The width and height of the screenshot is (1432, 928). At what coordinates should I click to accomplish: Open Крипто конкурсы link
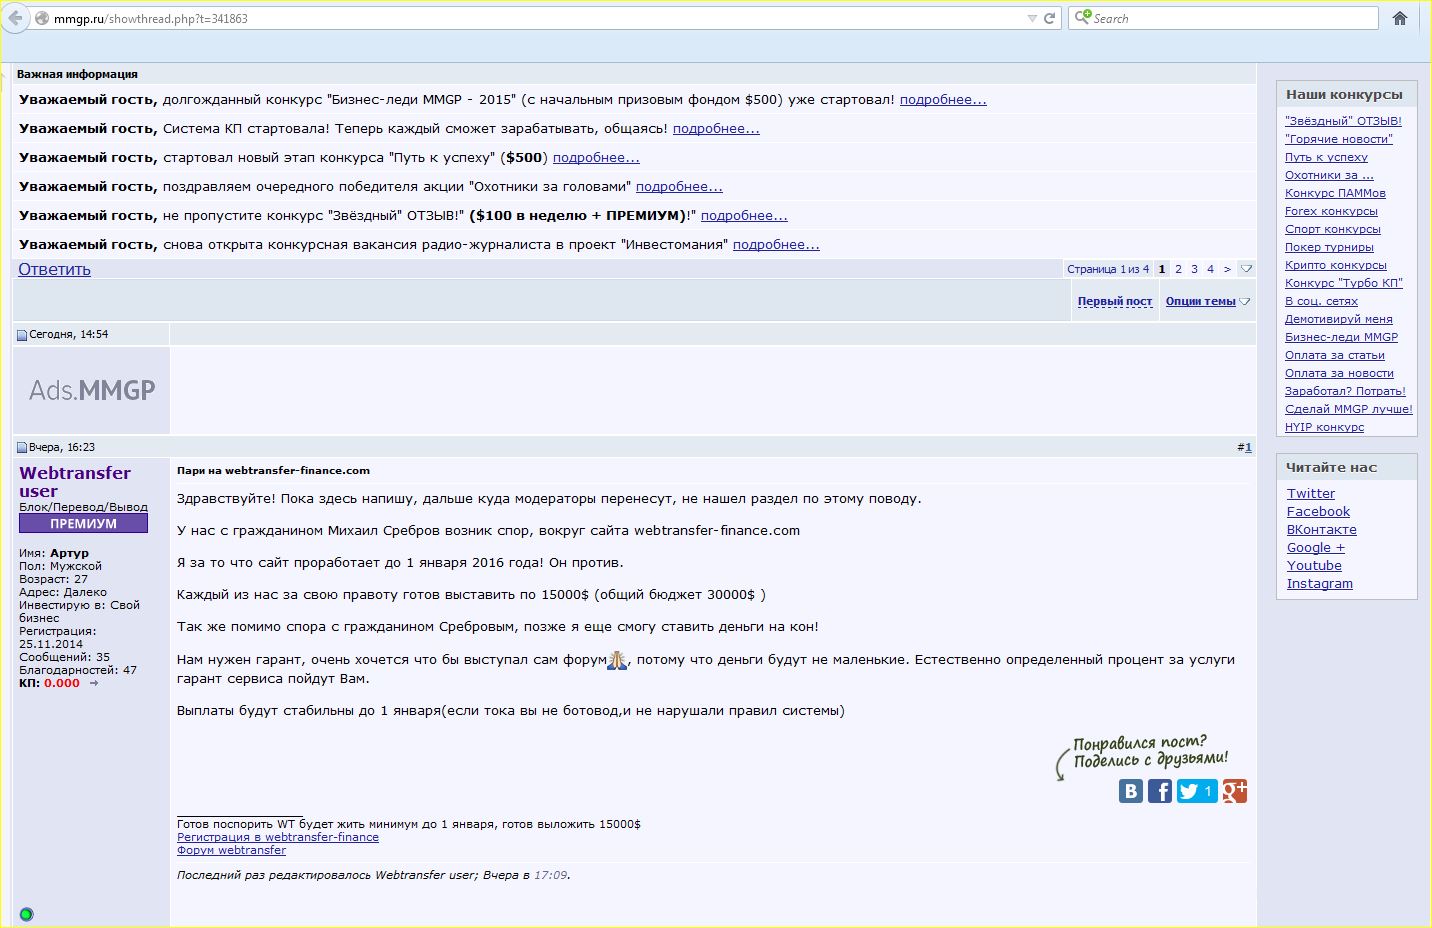1335,265
